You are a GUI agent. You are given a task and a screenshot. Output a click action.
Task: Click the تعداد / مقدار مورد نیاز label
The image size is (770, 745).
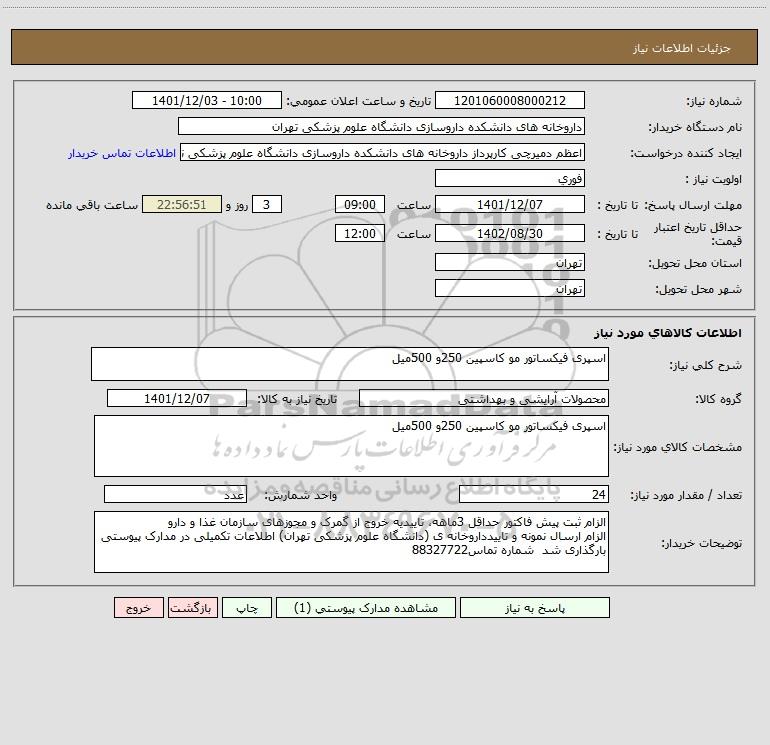(686, 496)
